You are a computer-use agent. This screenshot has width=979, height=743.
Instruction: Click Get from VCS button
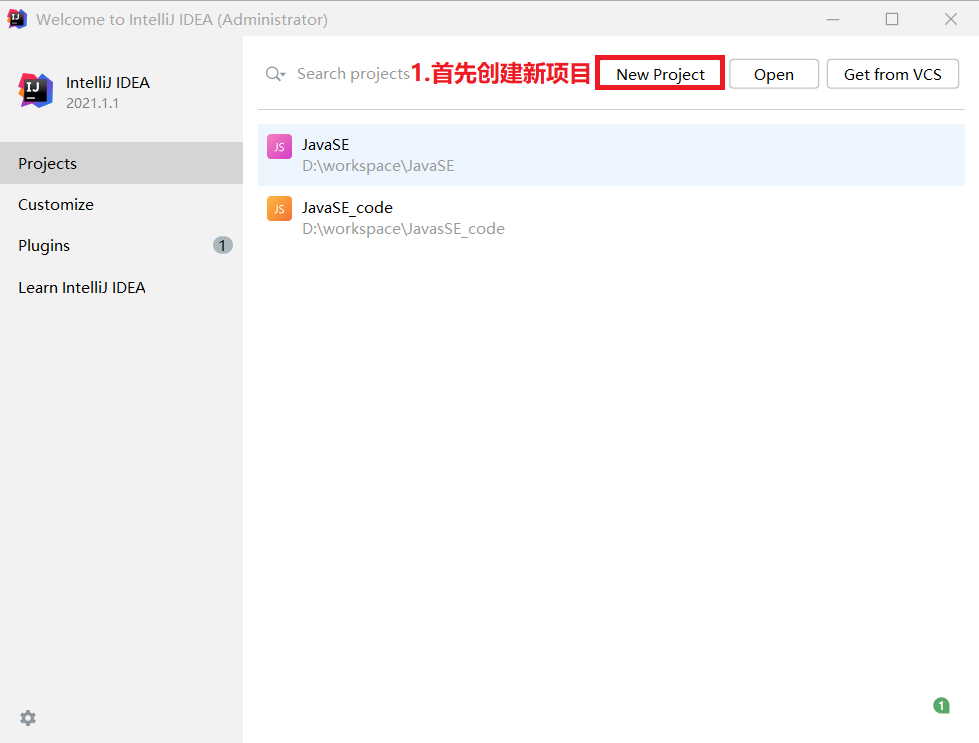click(892, 74)
